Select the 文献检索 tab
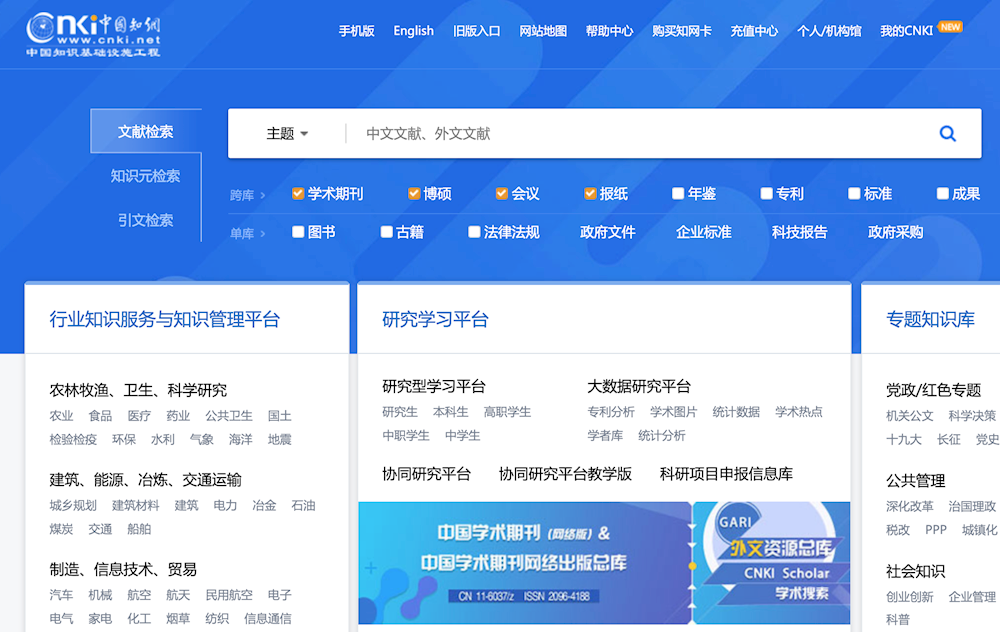Screen dimensions: 1000x632 (x=146, y=131)
